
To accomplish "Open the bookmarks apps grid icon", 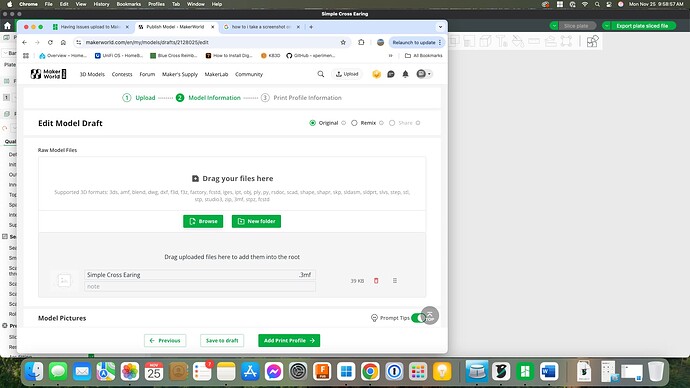I will [26, 55].
